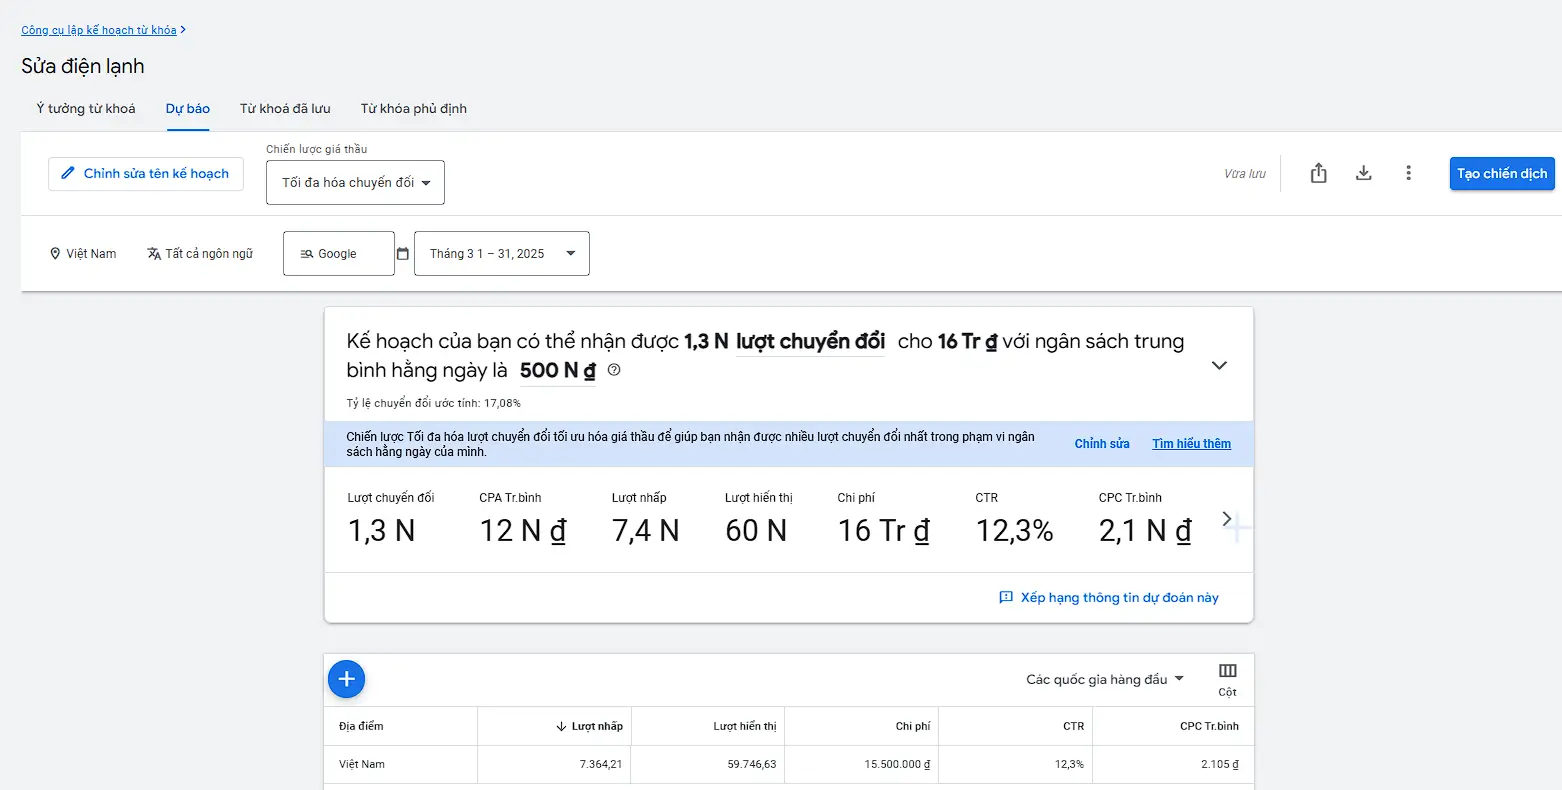Click the Chi phí 16 Tr ₫ metric
Viewport: 1562px width, 790px height.
[884, 519]
